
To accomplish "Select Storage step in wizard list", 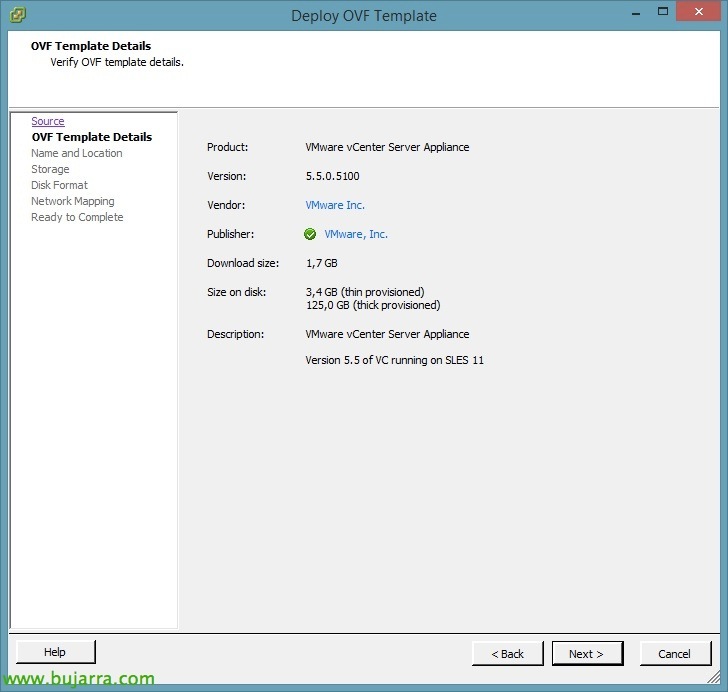I will point(50,169).
